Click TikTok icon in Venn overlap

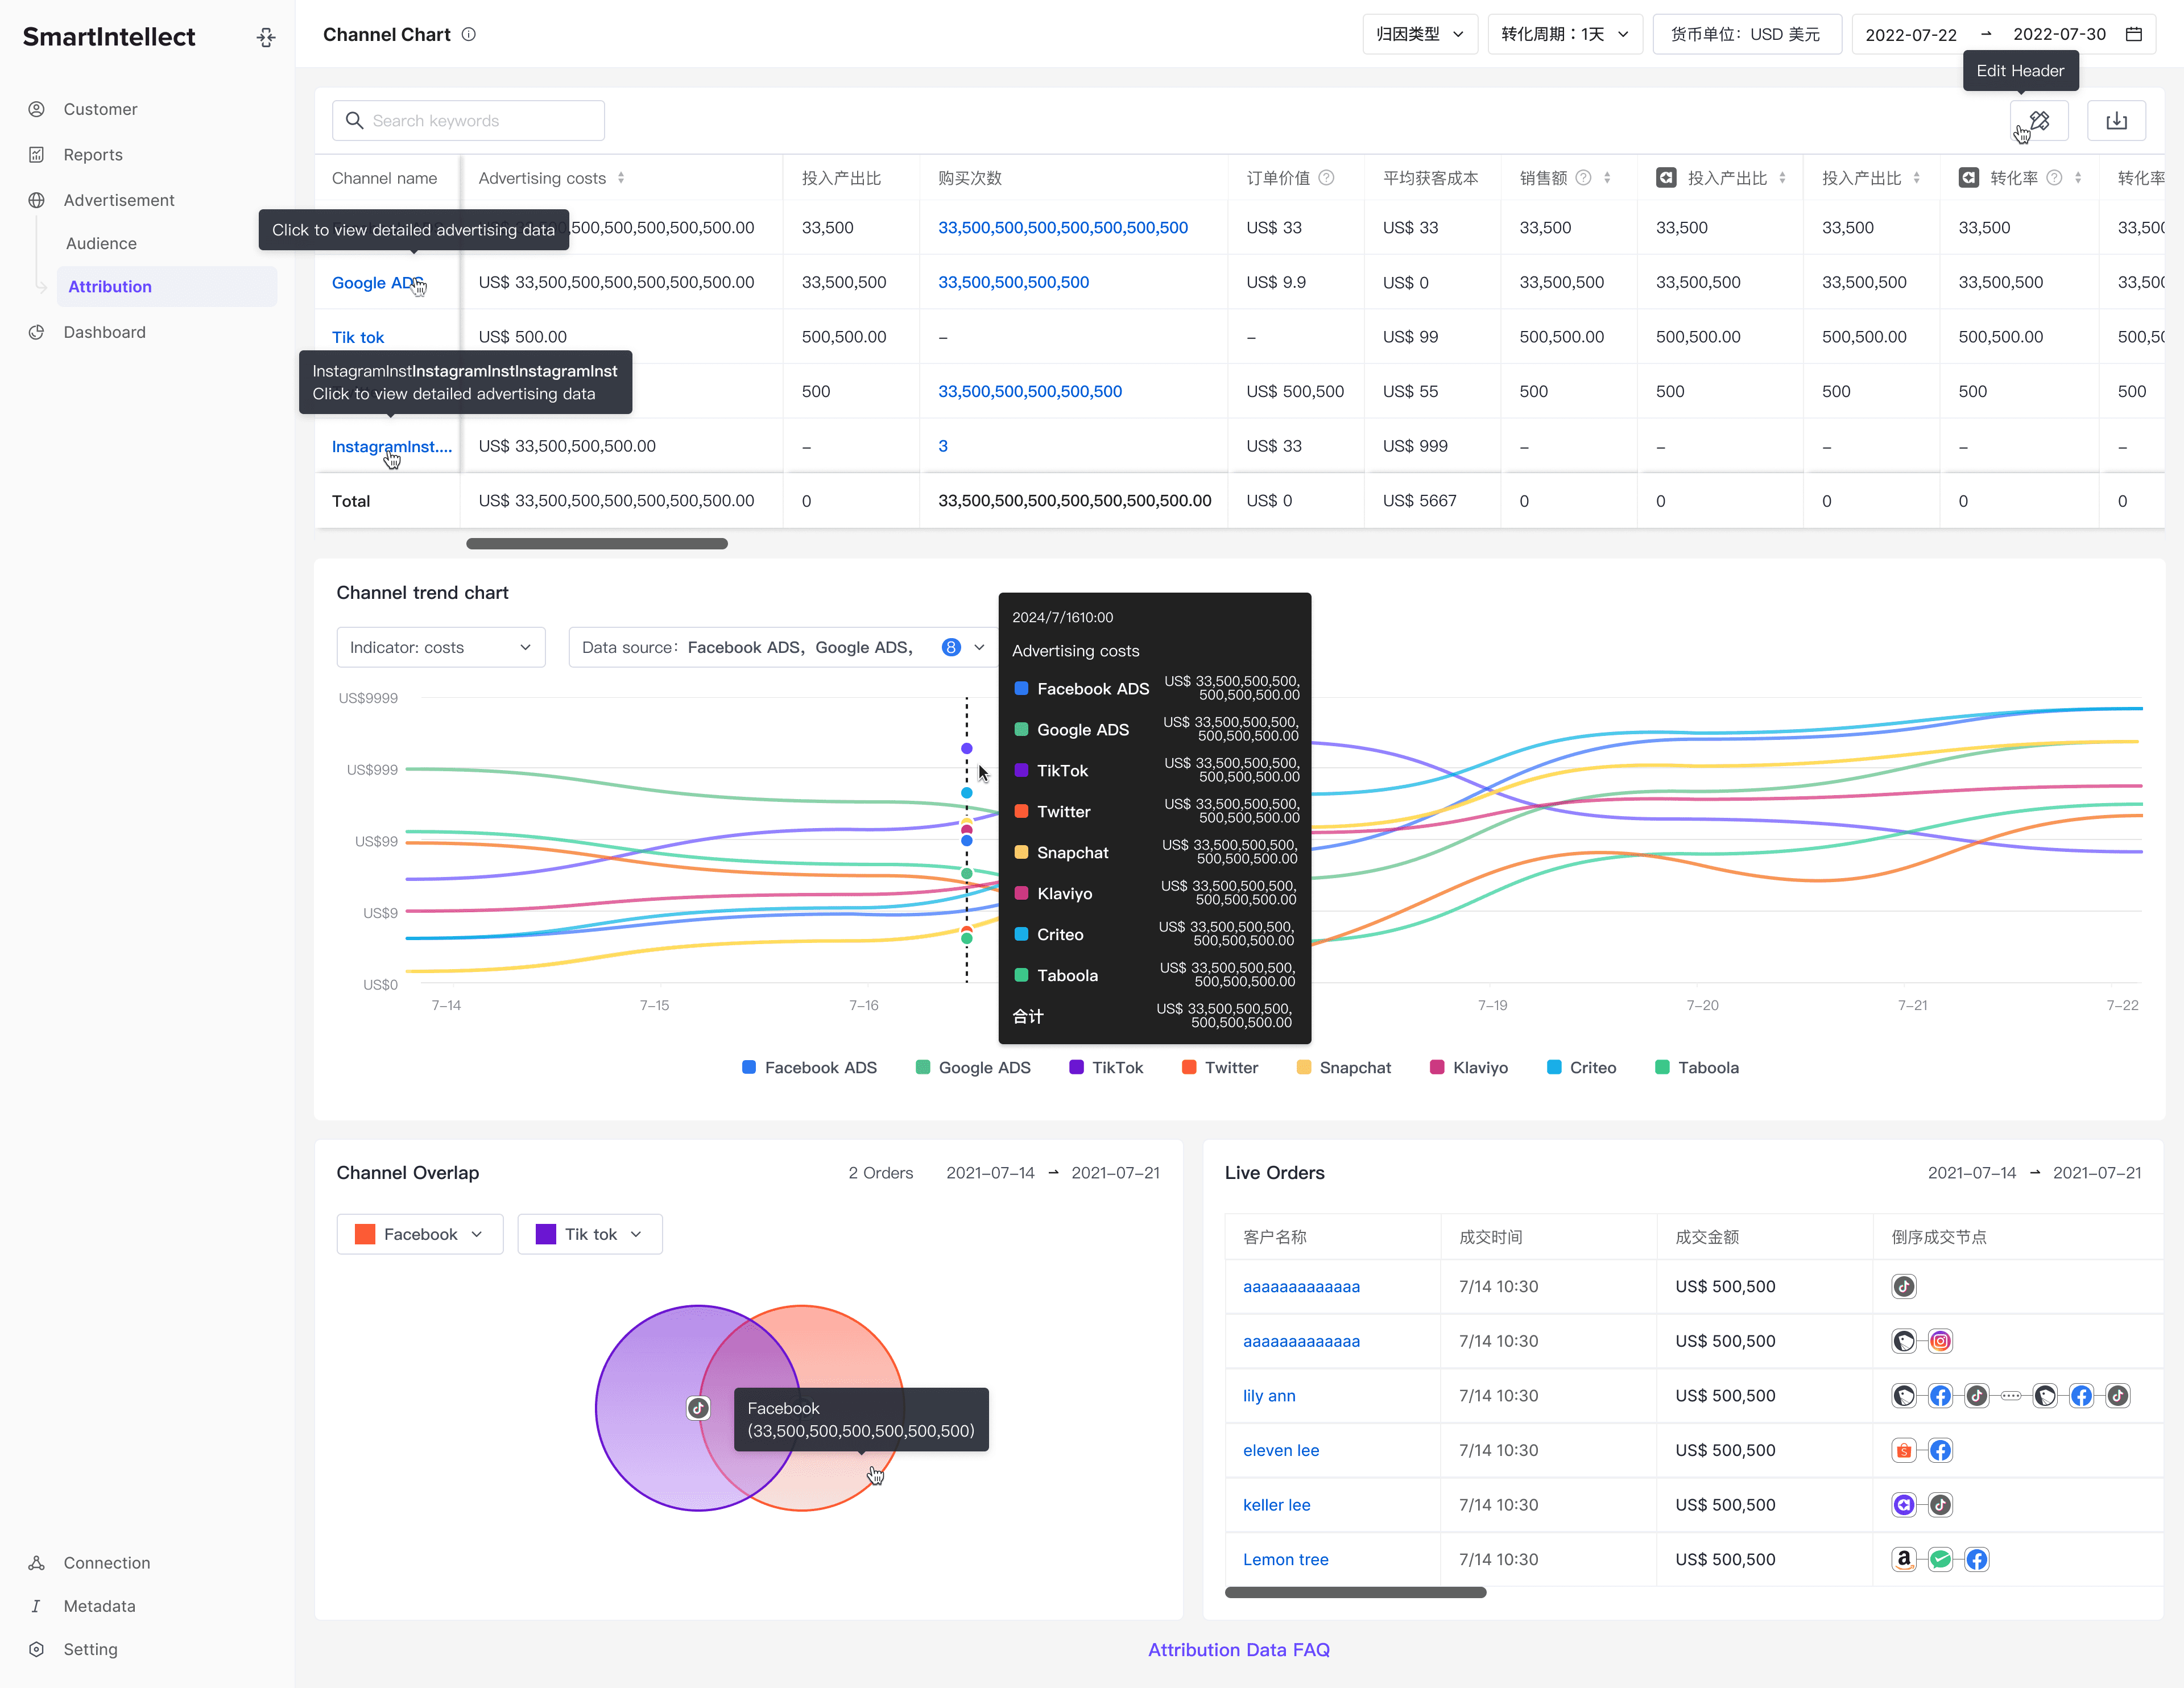698,1408
